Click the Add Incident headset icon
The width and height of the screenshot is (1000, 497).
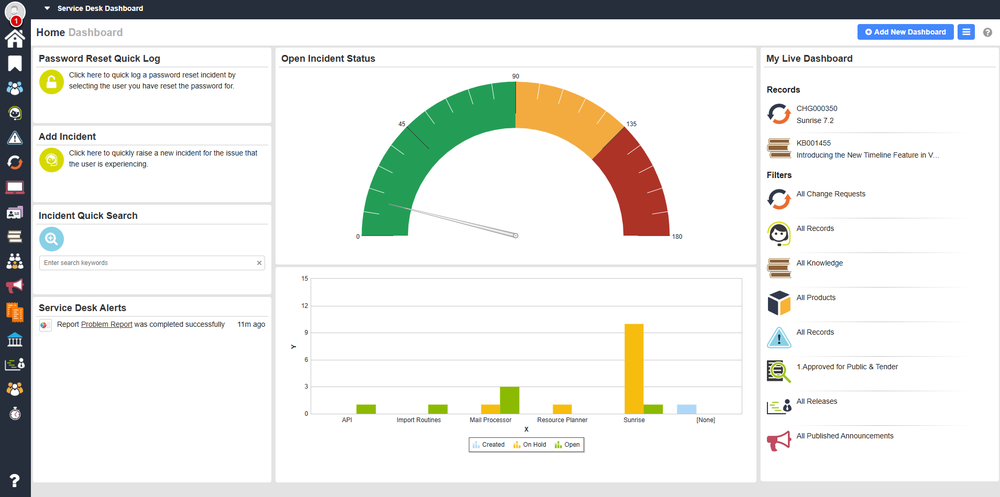(x=52, y=160)
